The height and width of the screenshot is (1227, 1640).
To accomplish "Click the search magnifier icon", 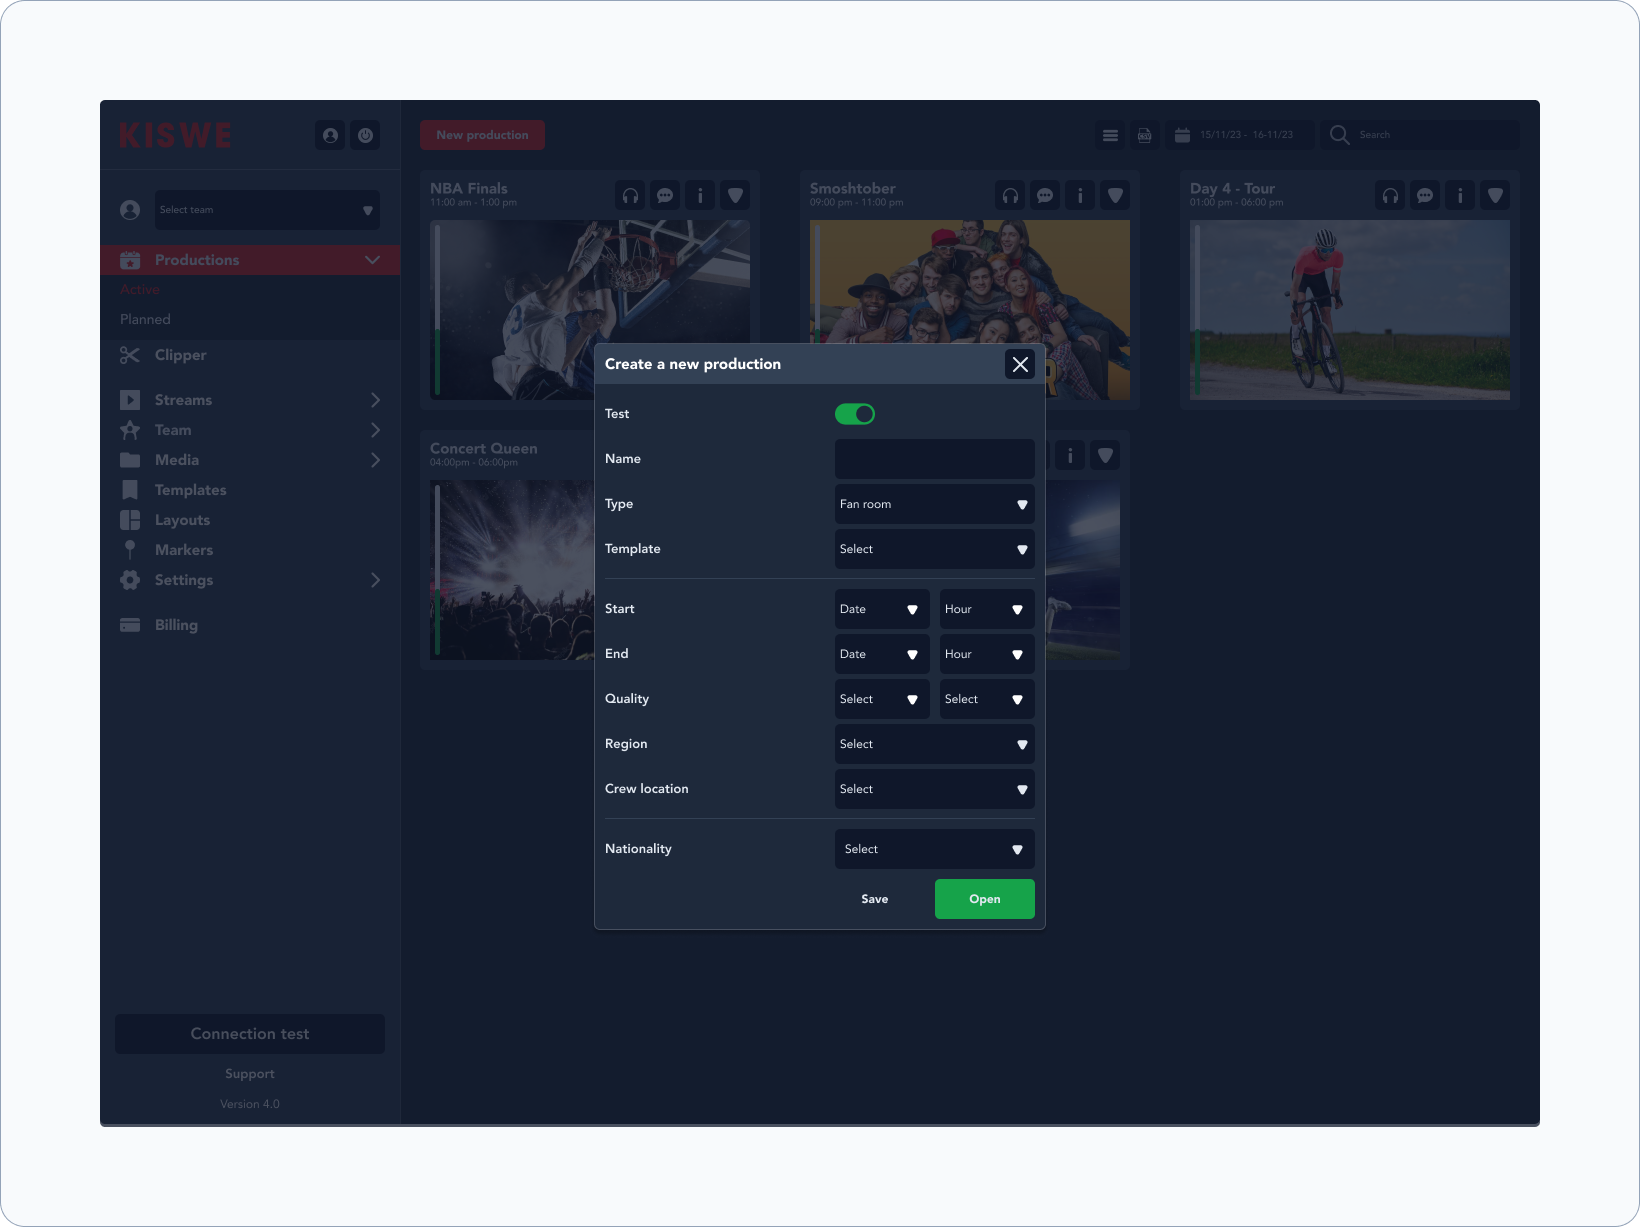I will [x=1339, y=135].
